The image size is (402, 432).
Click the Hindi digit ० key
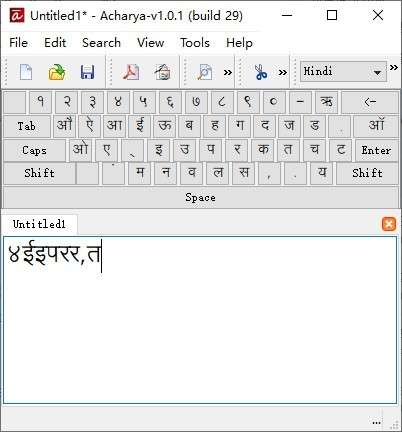pos(274,102)
